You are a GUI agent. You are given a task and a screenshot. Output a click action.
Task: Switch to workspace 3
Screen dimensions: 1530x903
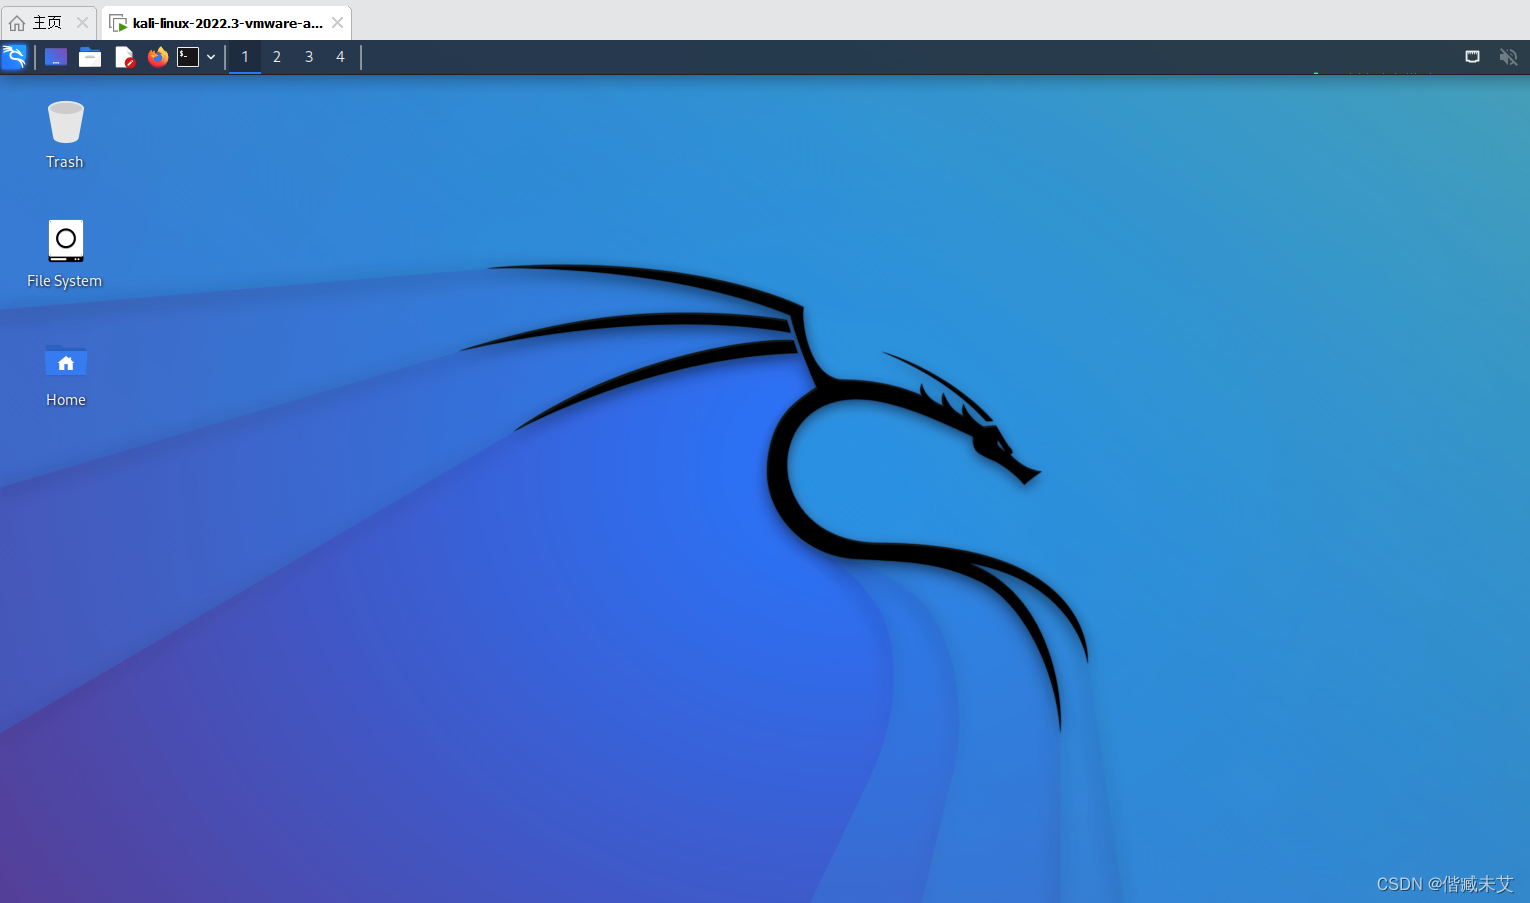[308, 57]
